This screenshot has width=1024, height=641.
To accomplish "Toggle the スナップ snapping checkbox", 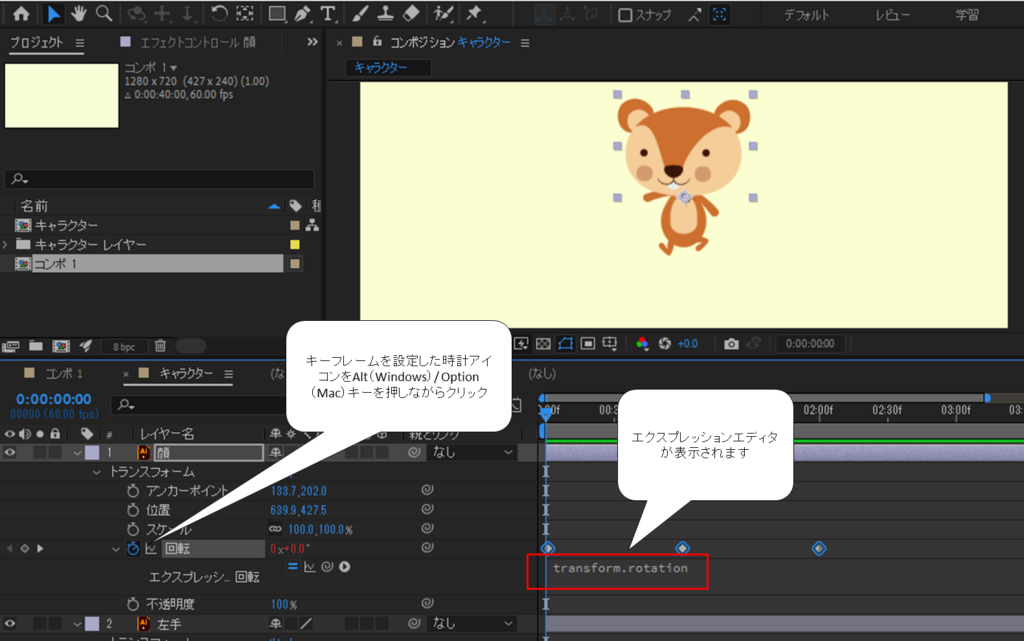I will coord(625,15).
